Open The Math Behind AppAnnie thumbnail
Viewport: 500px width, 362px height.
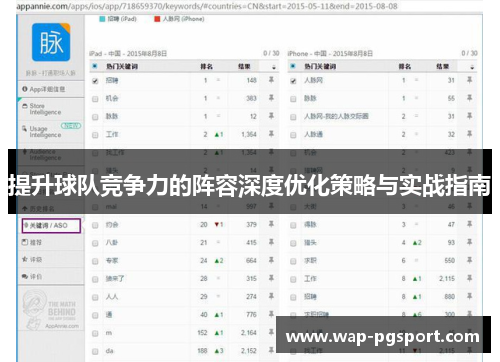tap(51, 310)
